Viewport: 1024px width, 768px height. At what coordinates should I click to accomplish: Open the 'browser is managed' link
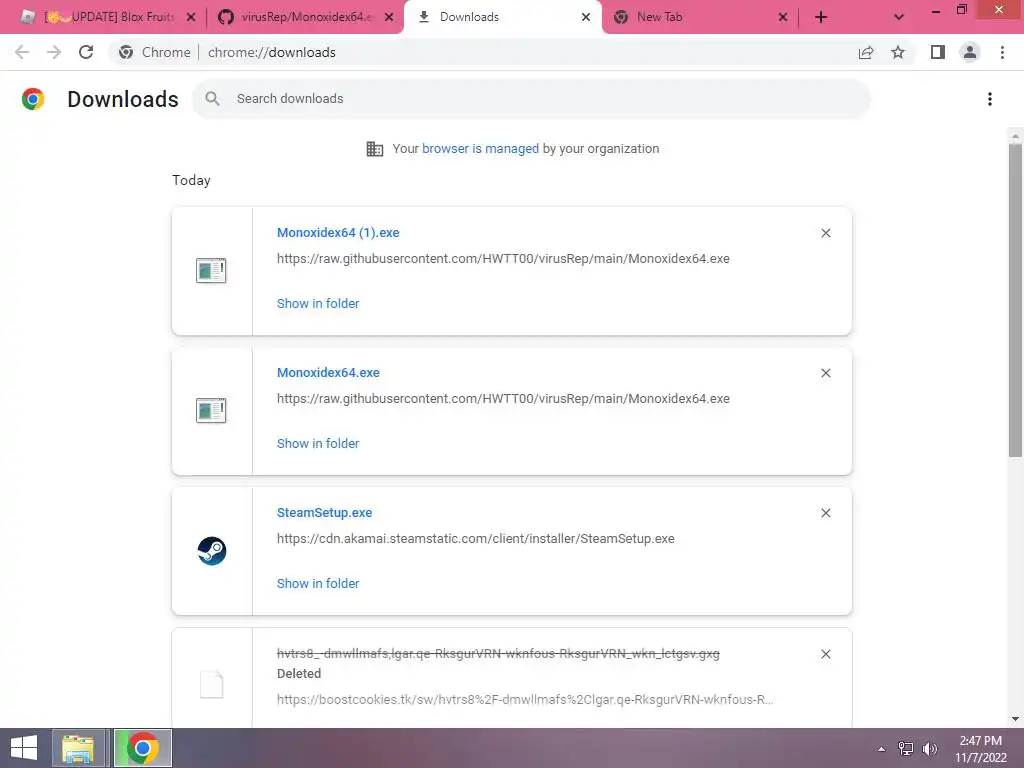[480, 148]
